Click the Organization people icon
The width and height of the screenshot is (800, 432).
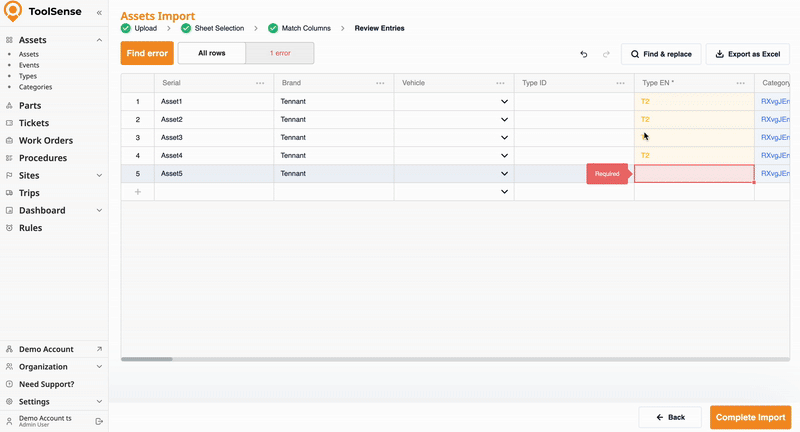9,367
